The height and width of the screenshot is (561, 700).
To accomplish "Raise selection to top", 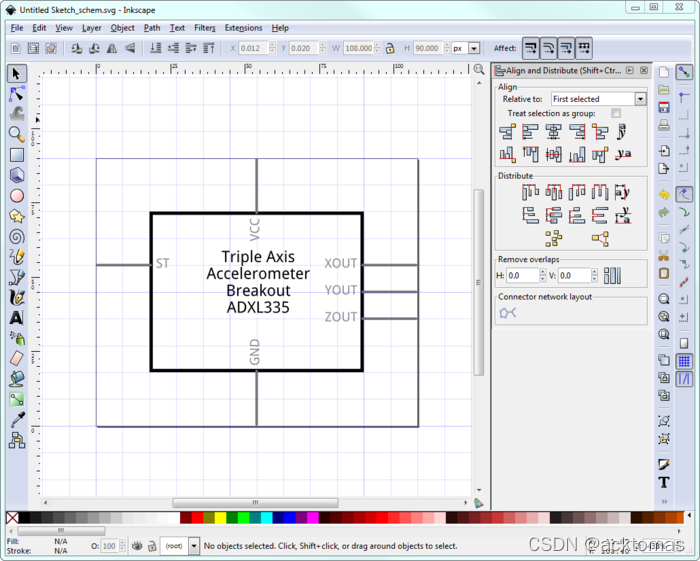I will click(209, 48).
